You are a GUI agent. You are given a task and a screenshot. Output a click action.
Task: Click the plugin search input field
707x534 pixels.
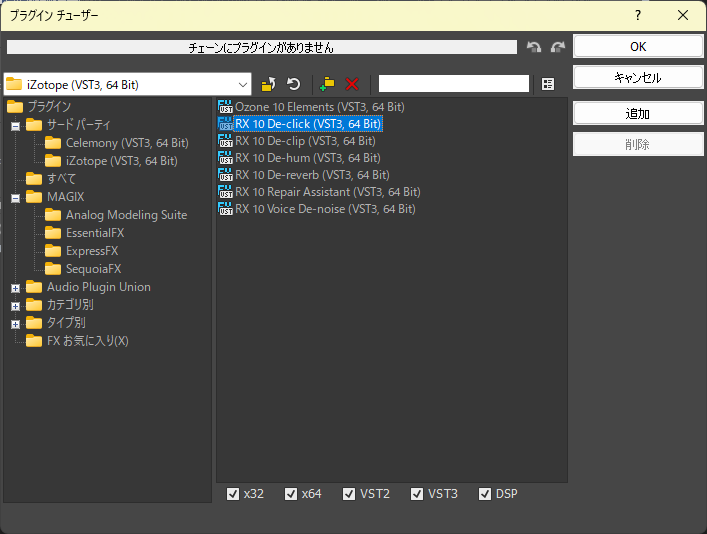point(454,84)
